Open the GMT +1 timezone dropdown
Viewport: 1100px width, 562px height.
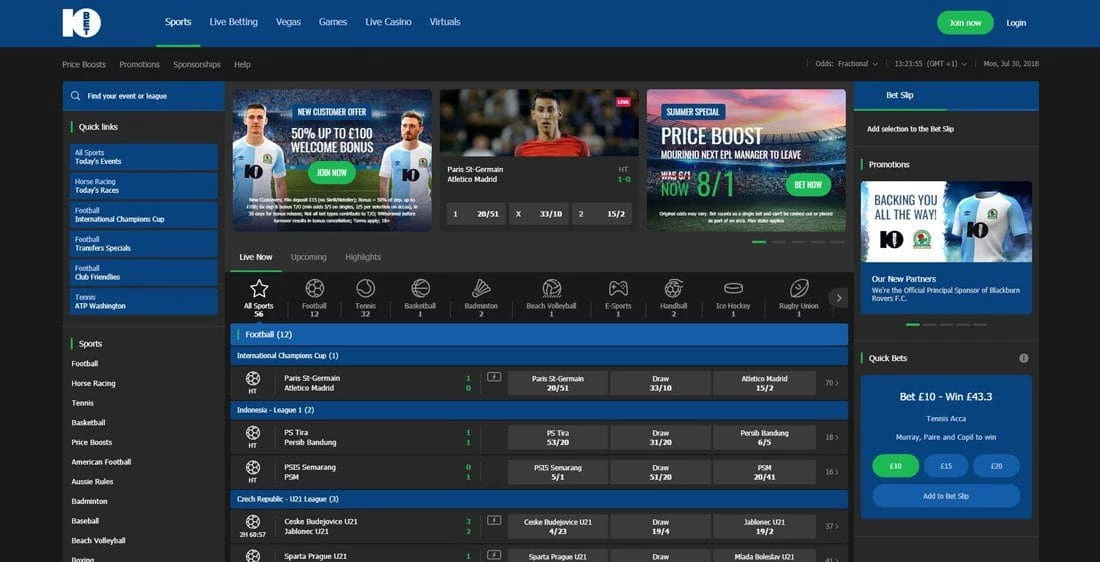(x=929, y=64)
